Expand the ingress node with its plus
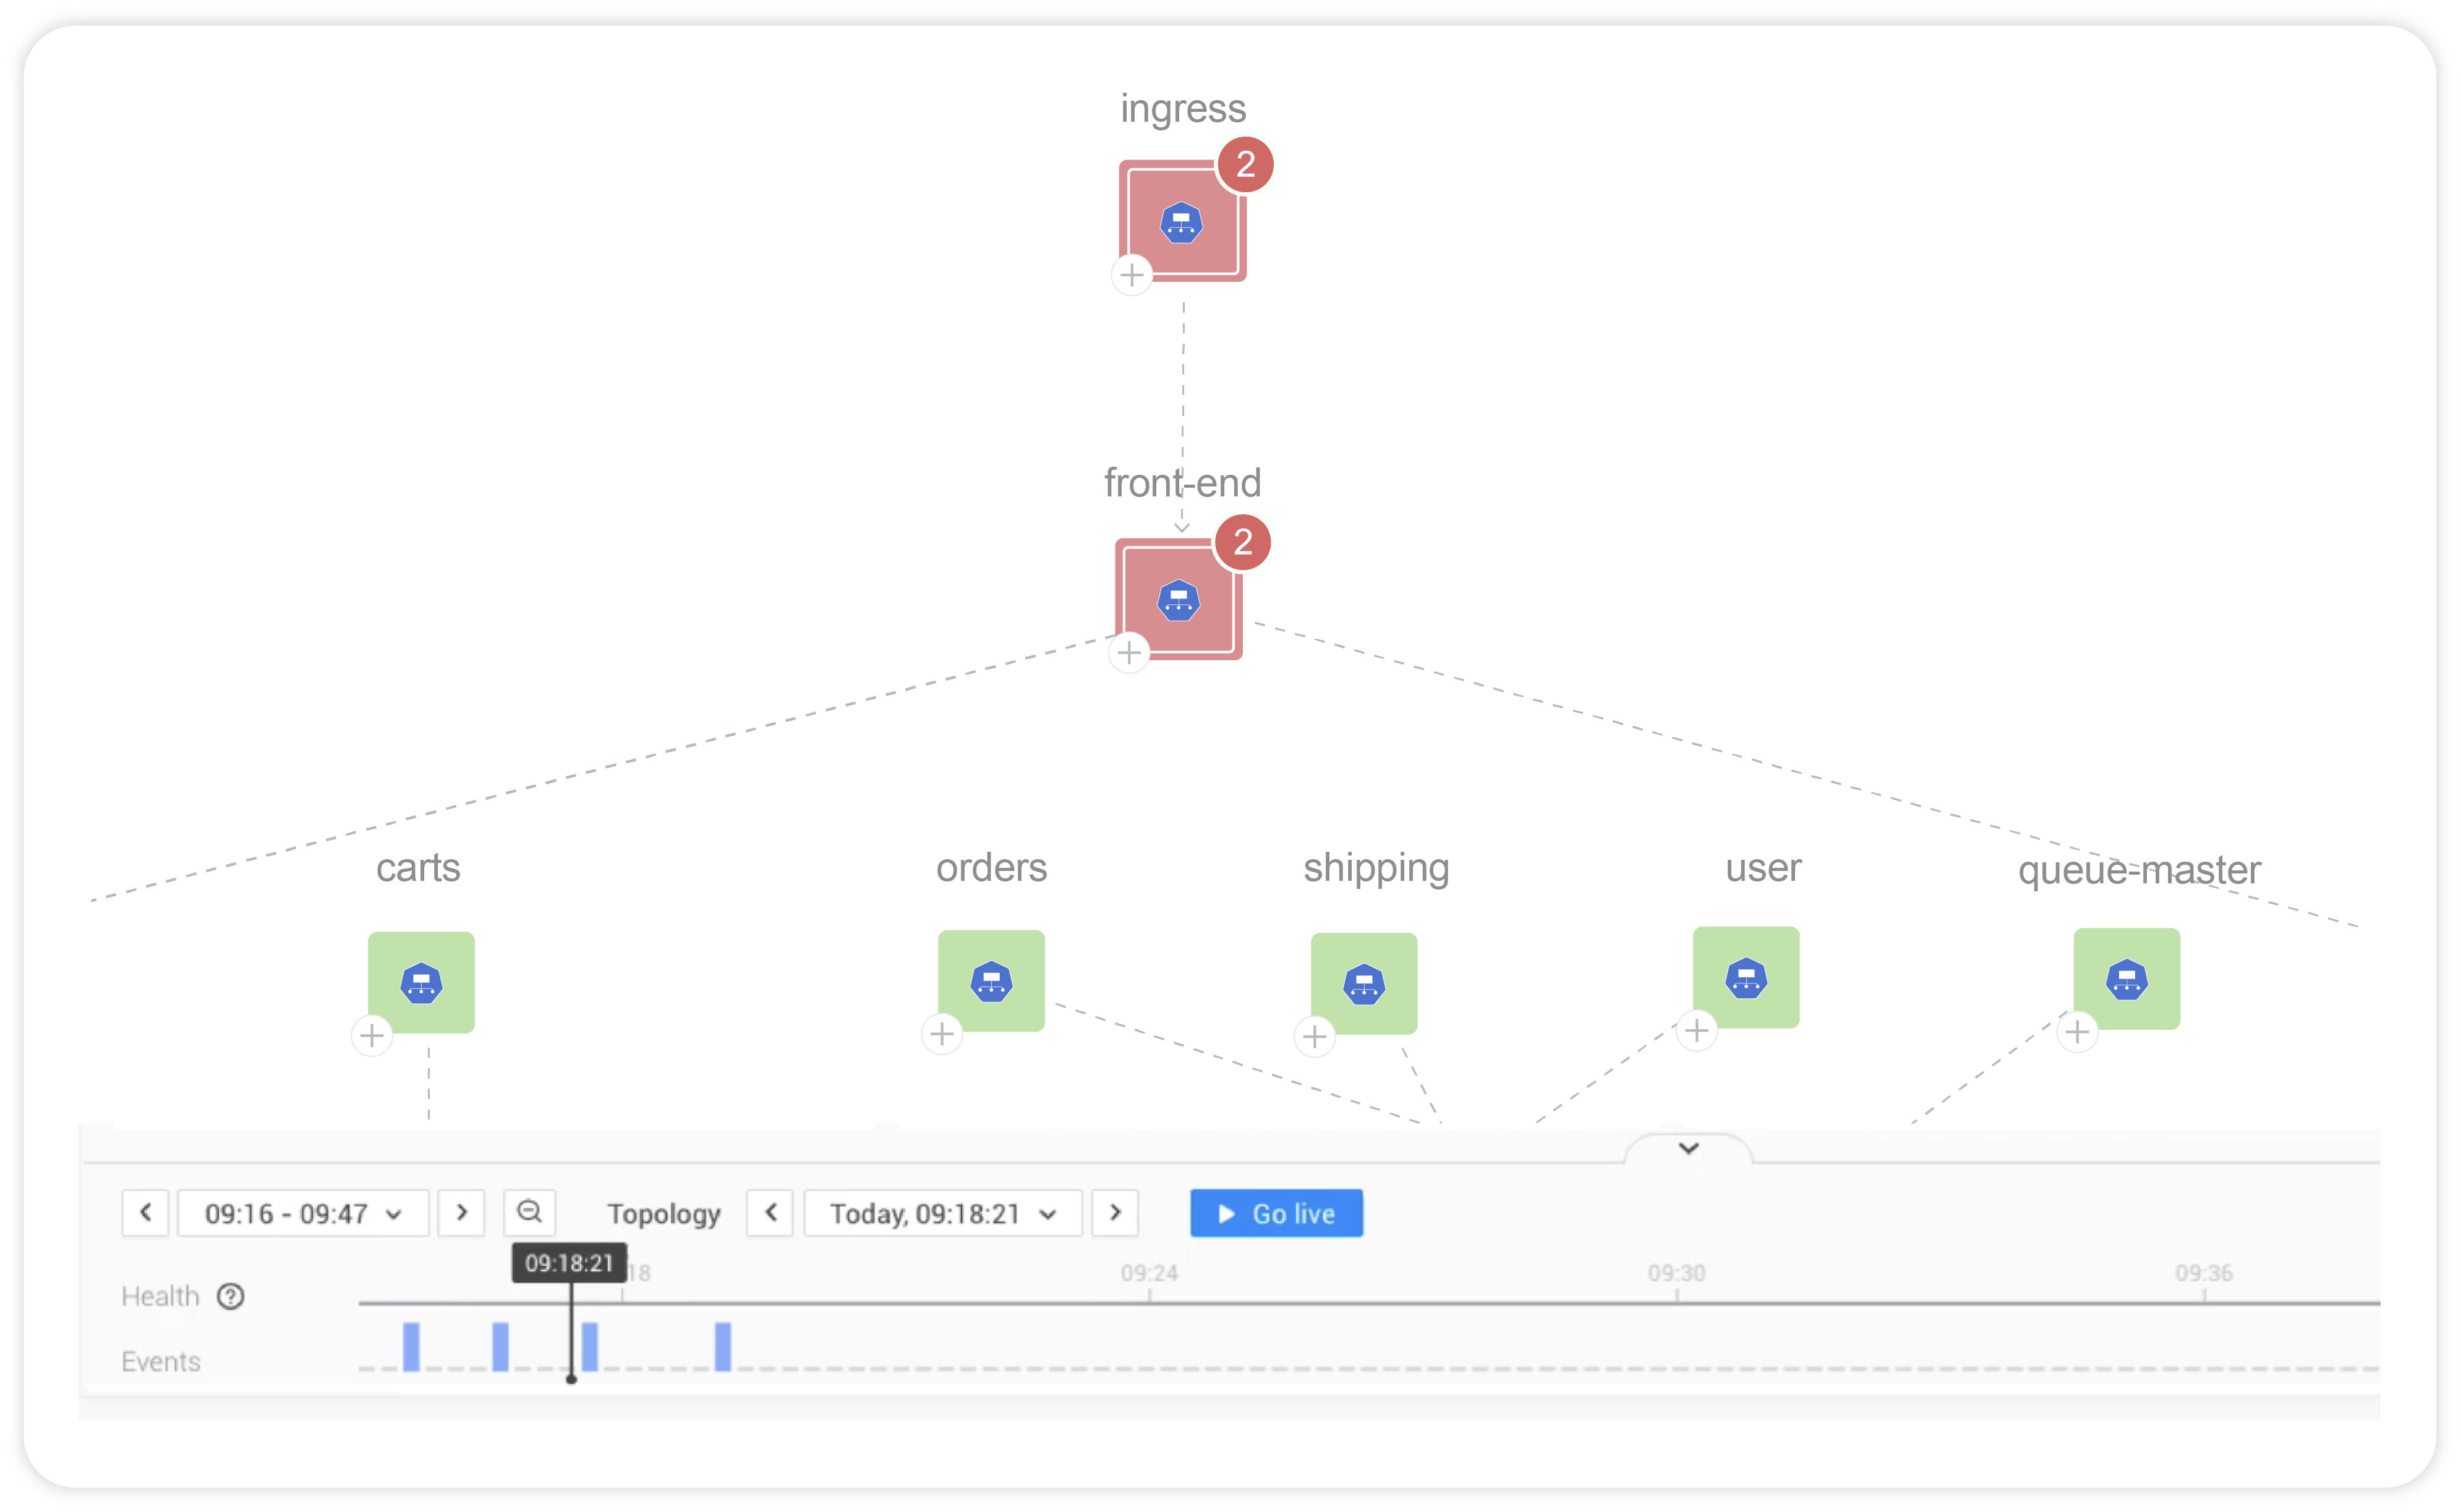 click(1131, 274)
